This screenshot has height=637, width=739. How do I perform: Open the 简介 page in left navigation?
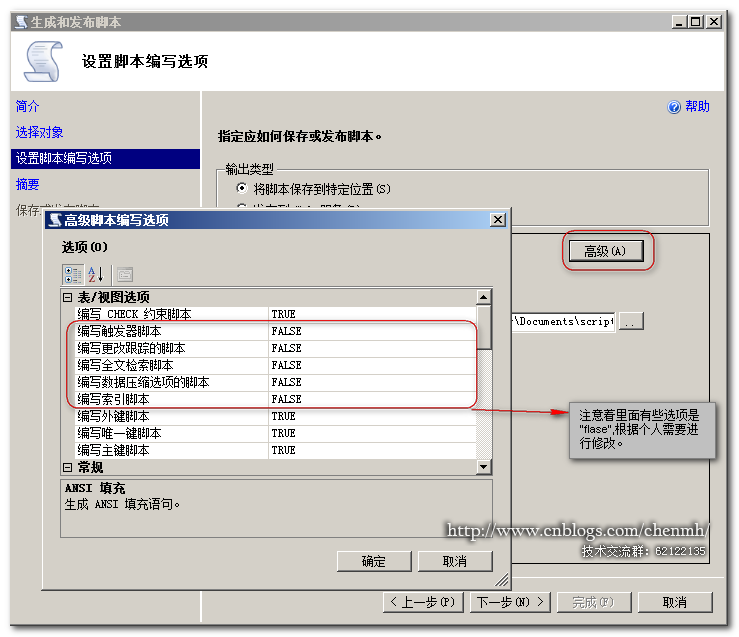tap(28, 106)
